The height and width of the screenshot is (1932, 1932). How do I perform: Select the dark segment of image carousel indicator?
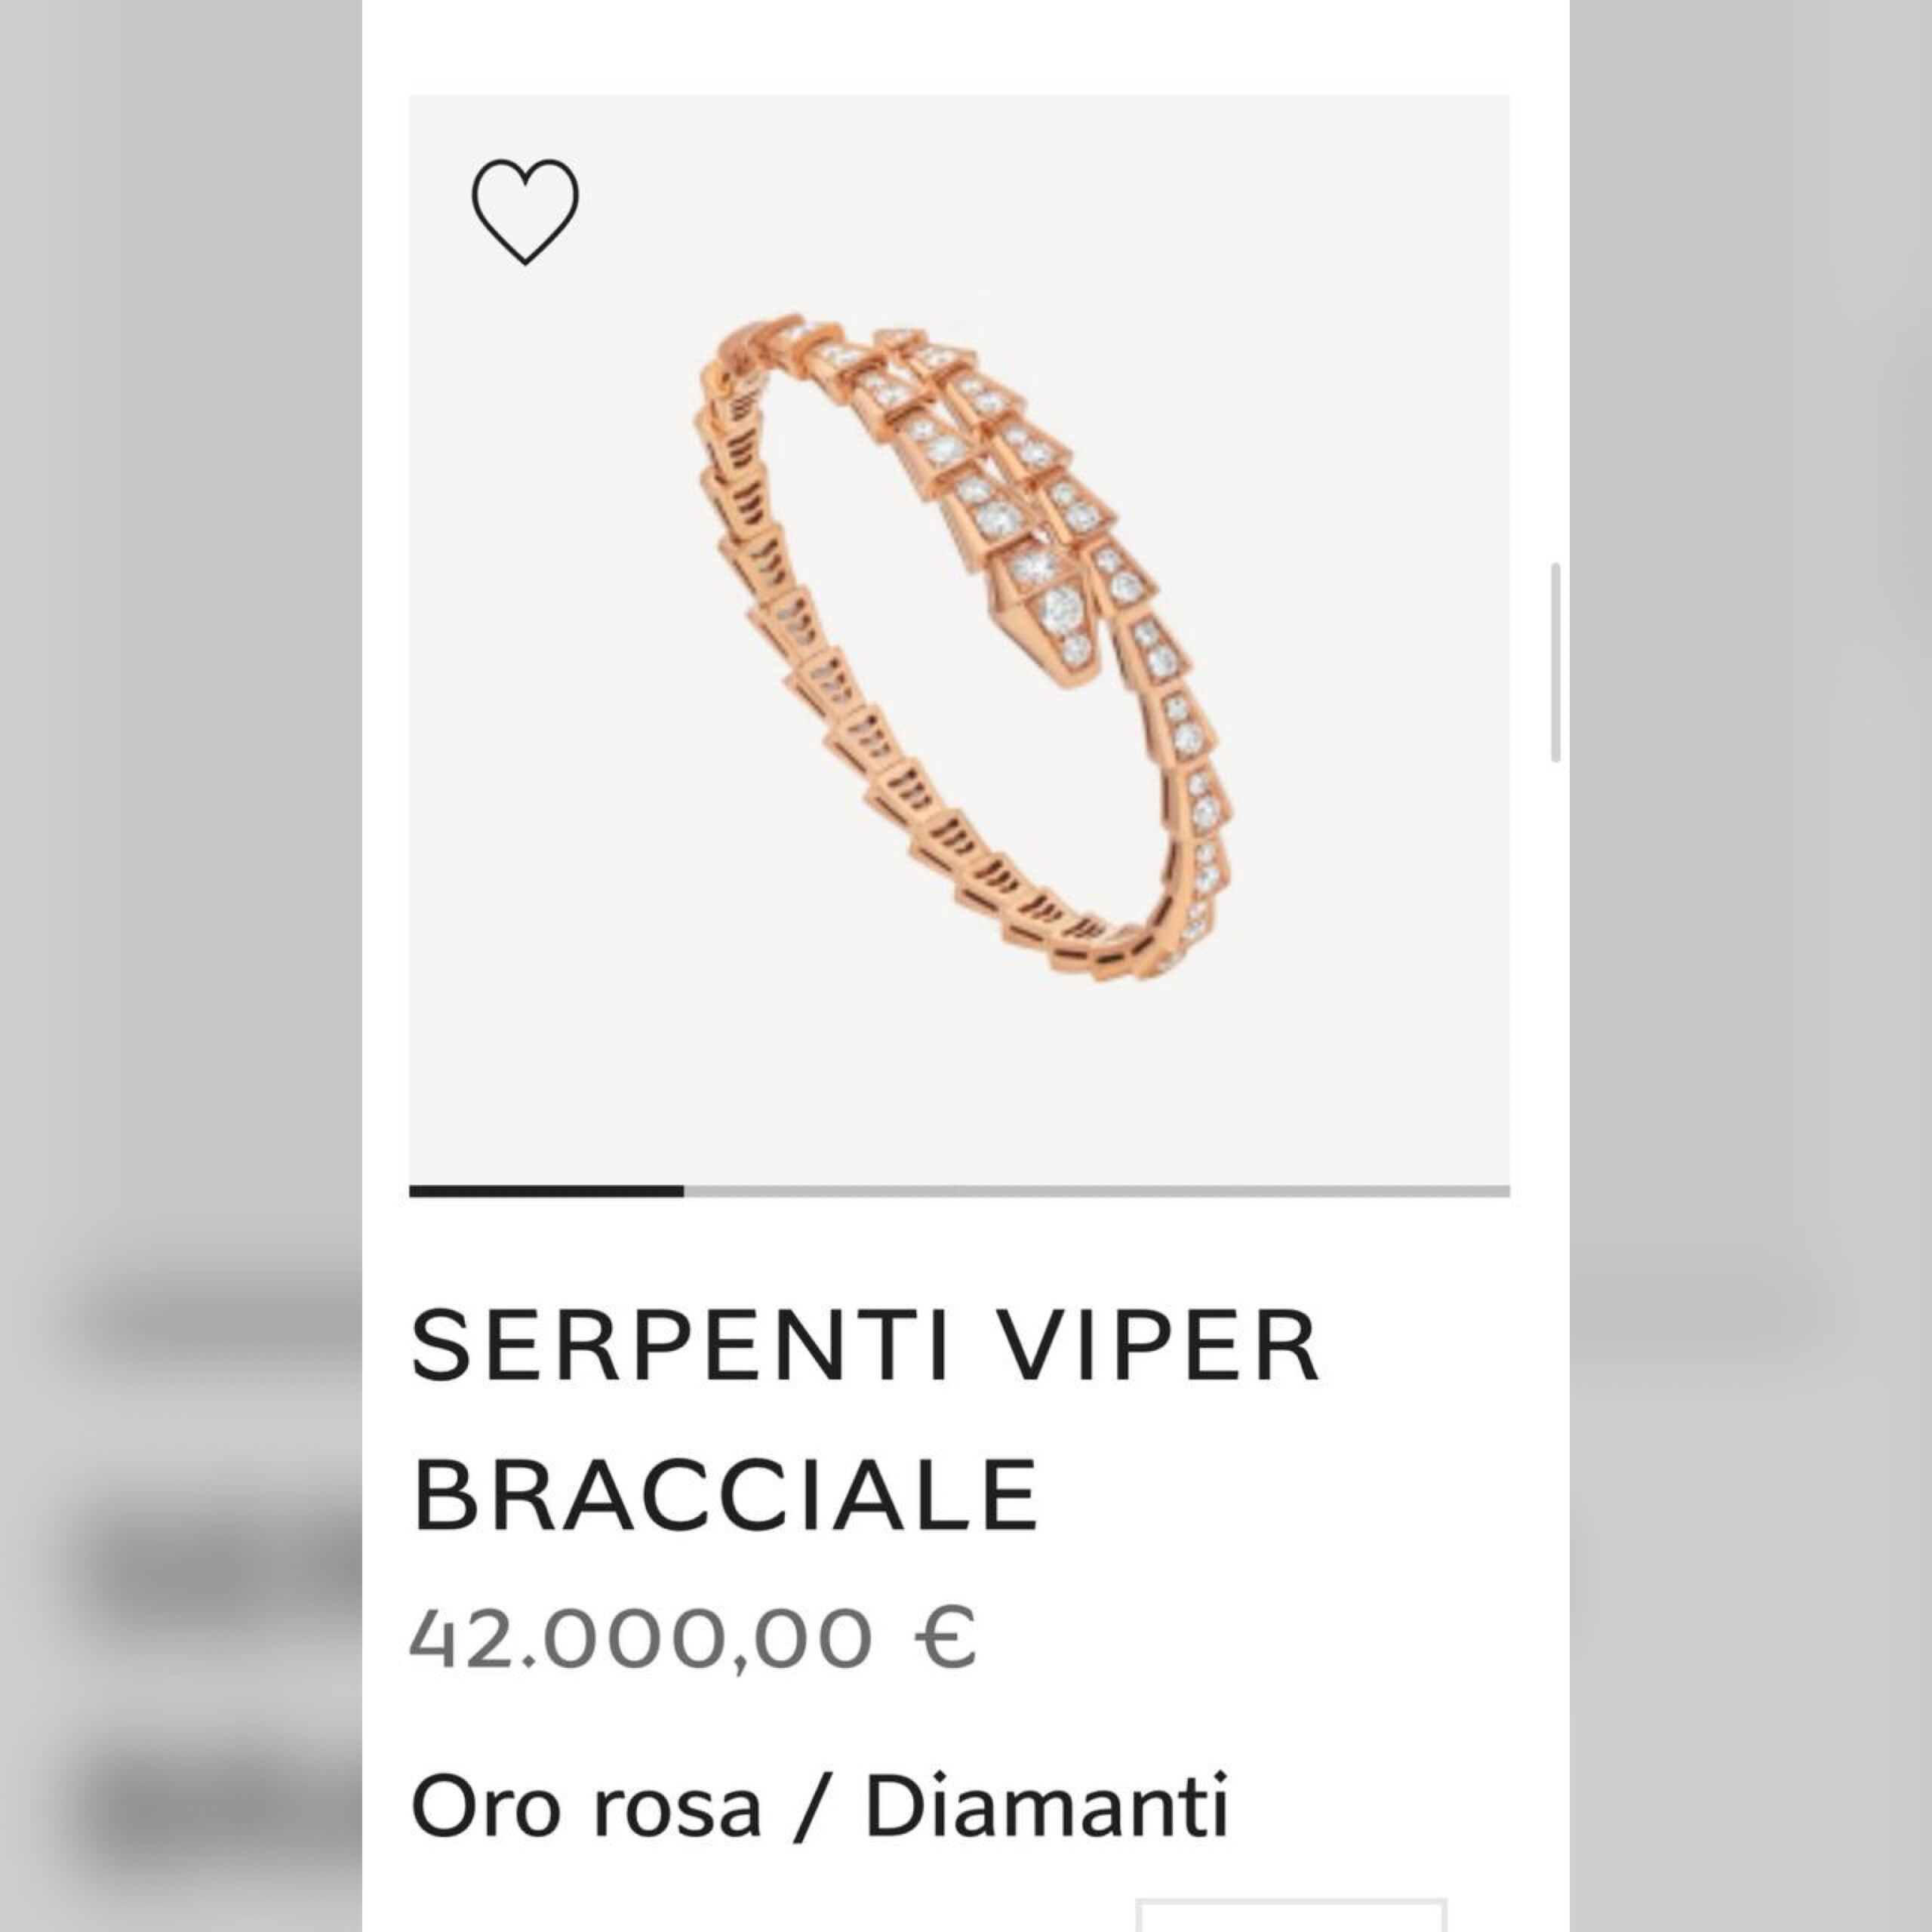pos(546,1191)
